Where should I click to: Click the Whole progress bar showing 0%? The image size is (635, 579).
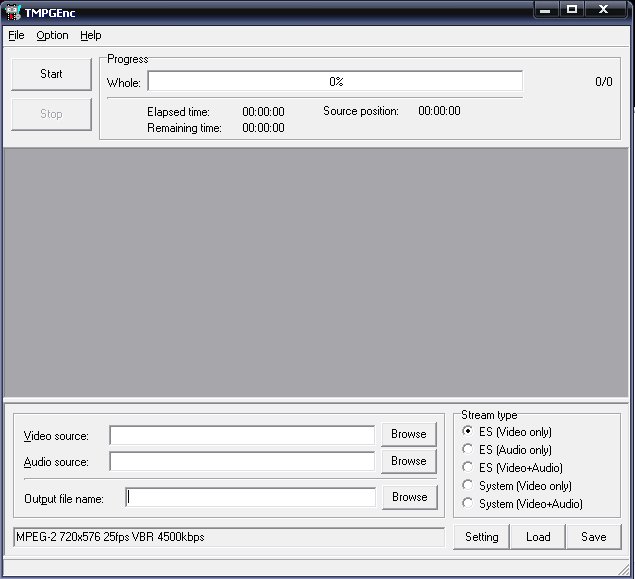coord(335,81)
